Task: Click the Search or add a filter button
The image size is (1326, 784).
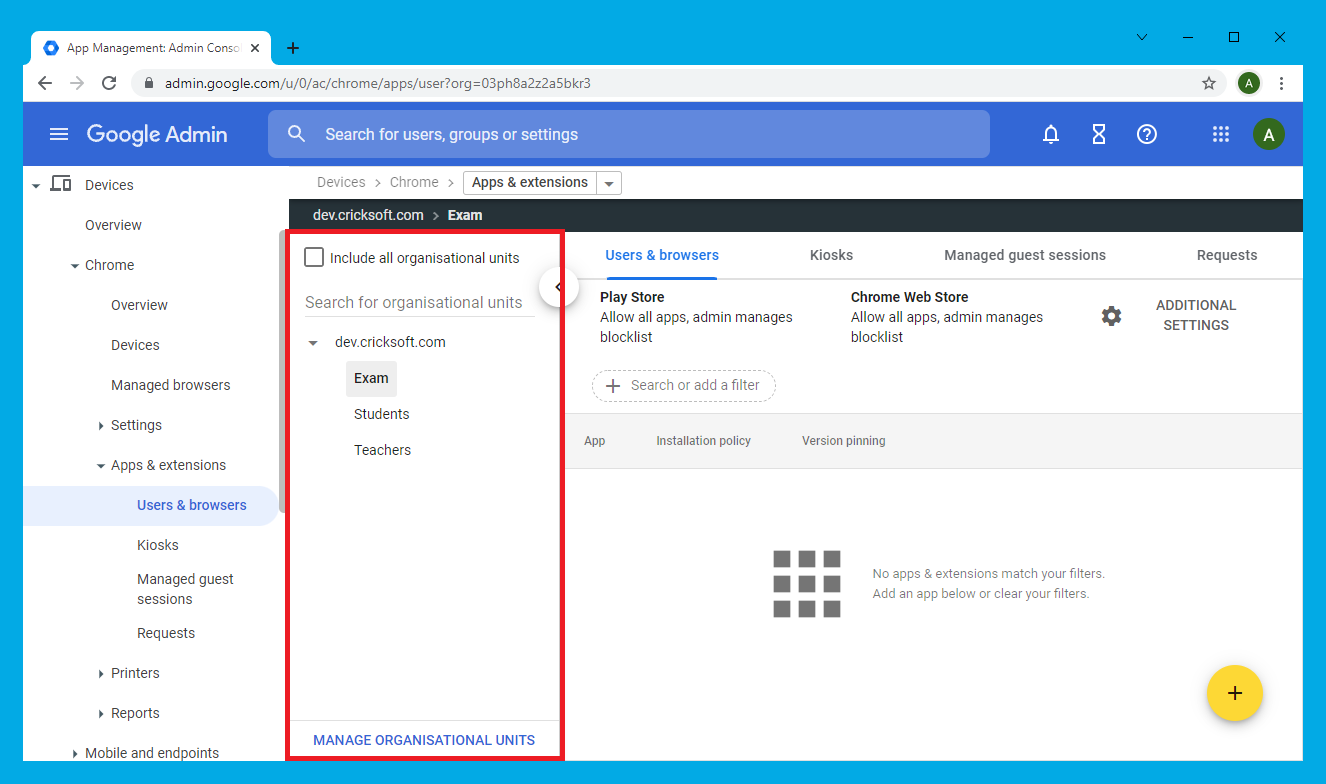Action: click(684, 386)
